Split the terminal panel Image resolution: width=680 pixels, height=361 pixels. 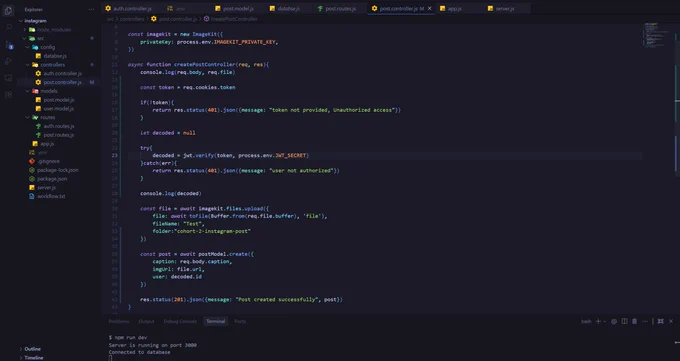[x=624, y=321]
